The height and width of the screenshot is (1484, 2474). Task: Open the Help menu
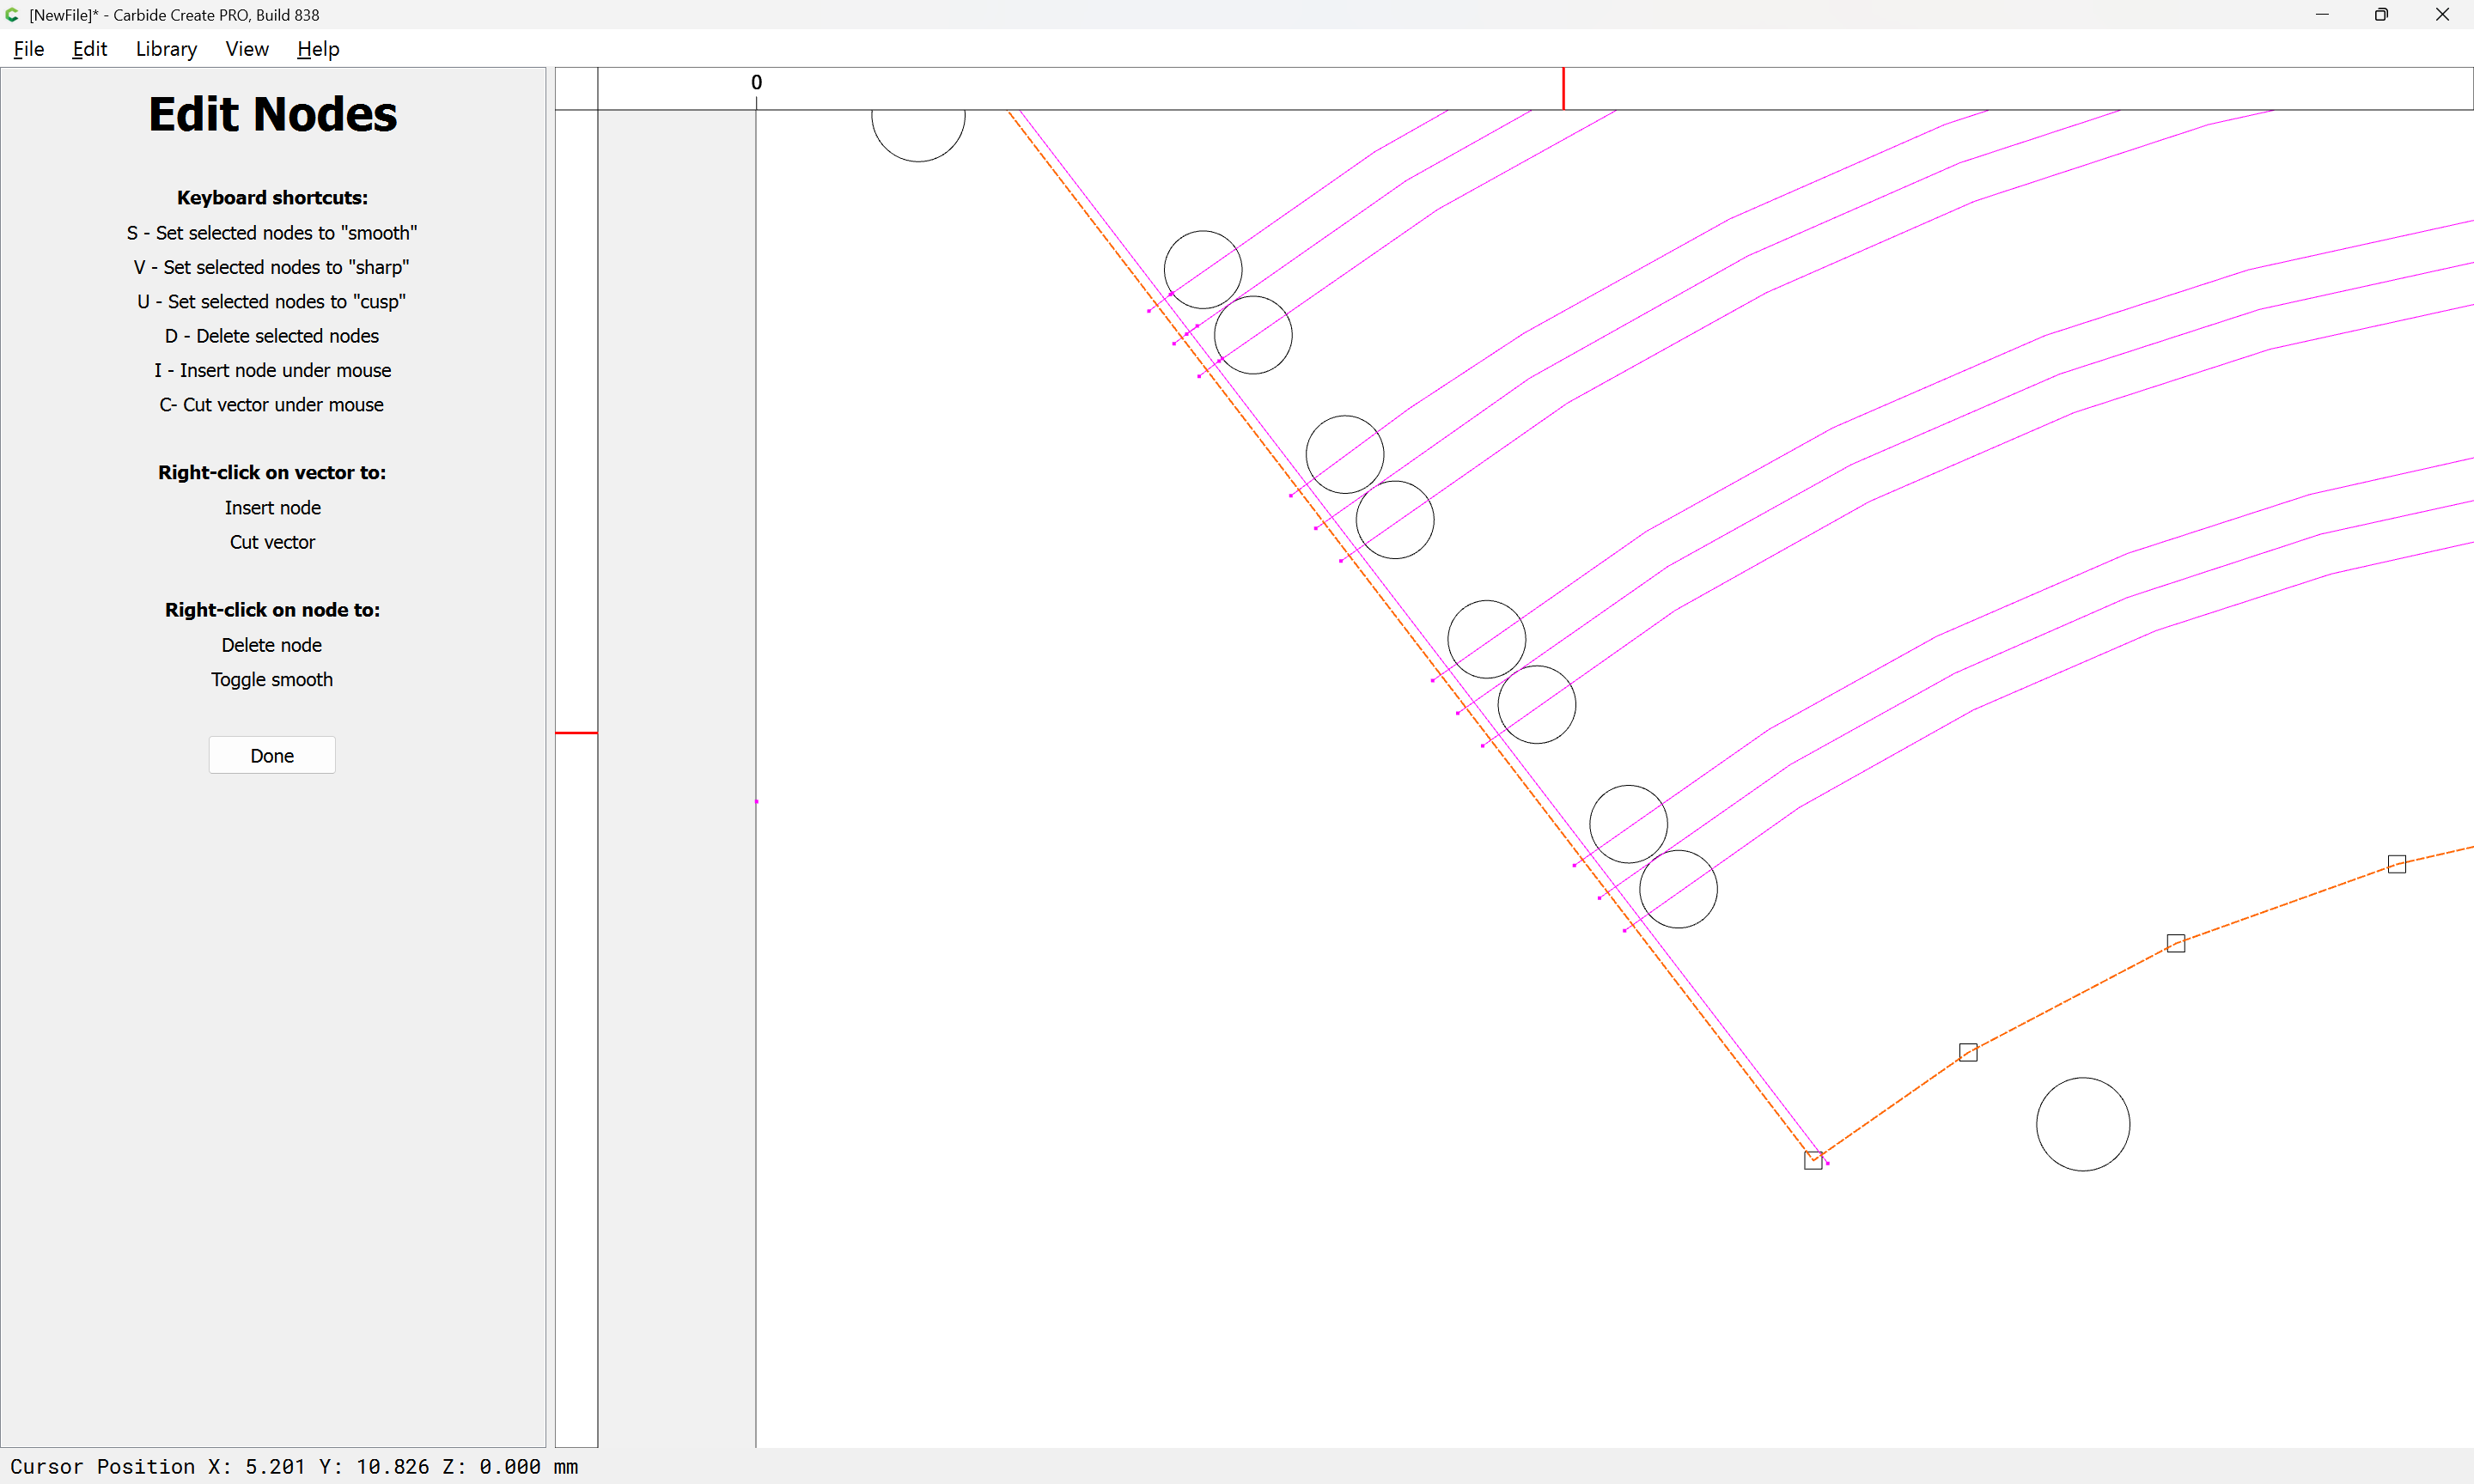click(318, 49)
